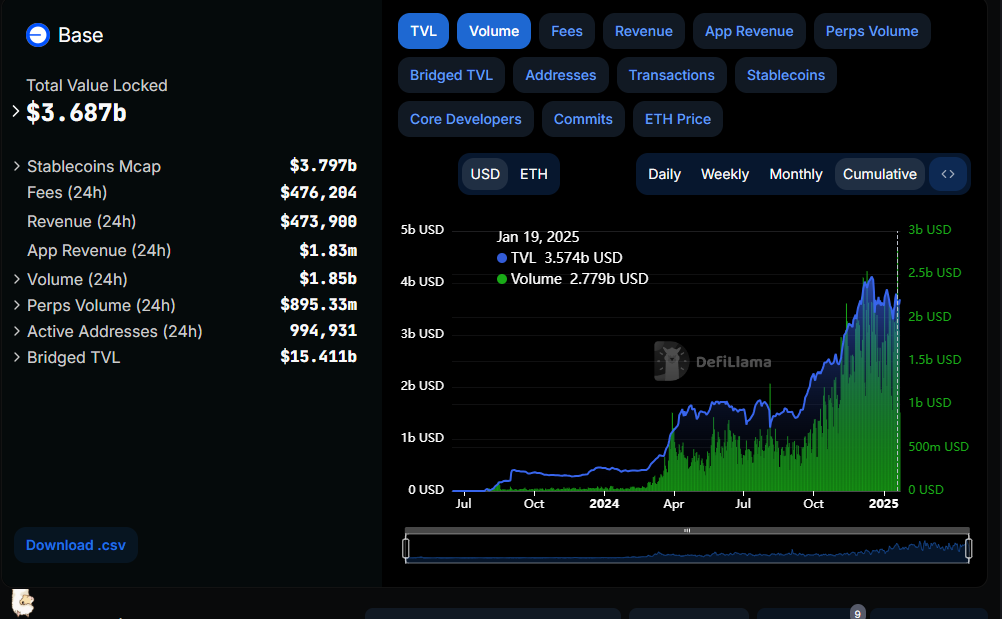Select the Monthly interval tab
The image size is (1002, 619).
(x=795, y=174)
